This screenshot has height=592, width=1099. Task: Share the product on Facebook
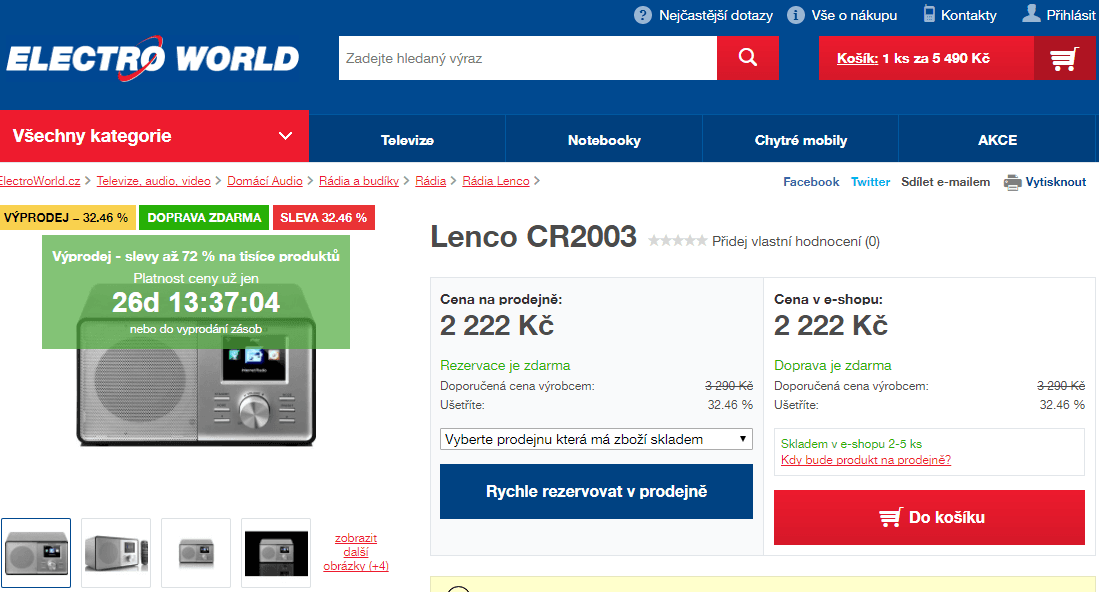coord(811,182)
